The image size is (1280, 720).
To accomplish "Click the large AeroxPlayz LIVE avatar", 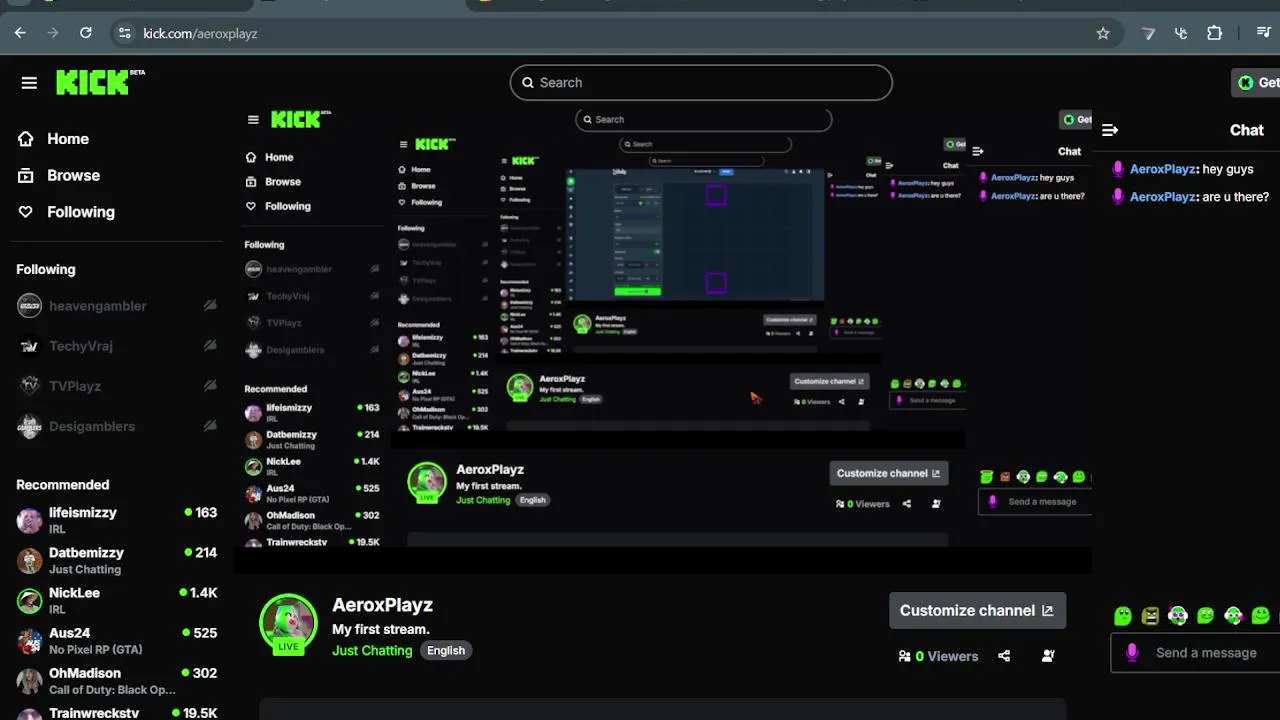I will click(x=288, y=623).
